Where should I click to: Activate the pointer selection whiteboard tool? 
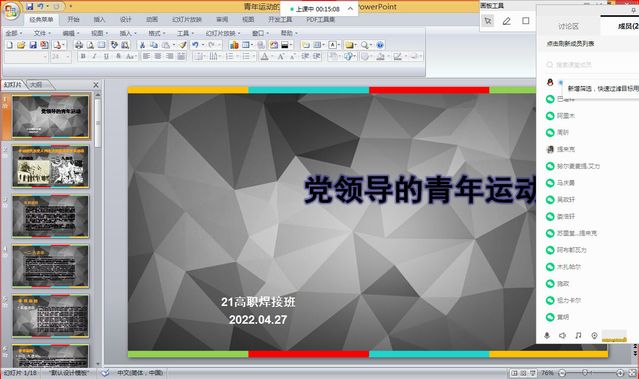coord(488,21)
